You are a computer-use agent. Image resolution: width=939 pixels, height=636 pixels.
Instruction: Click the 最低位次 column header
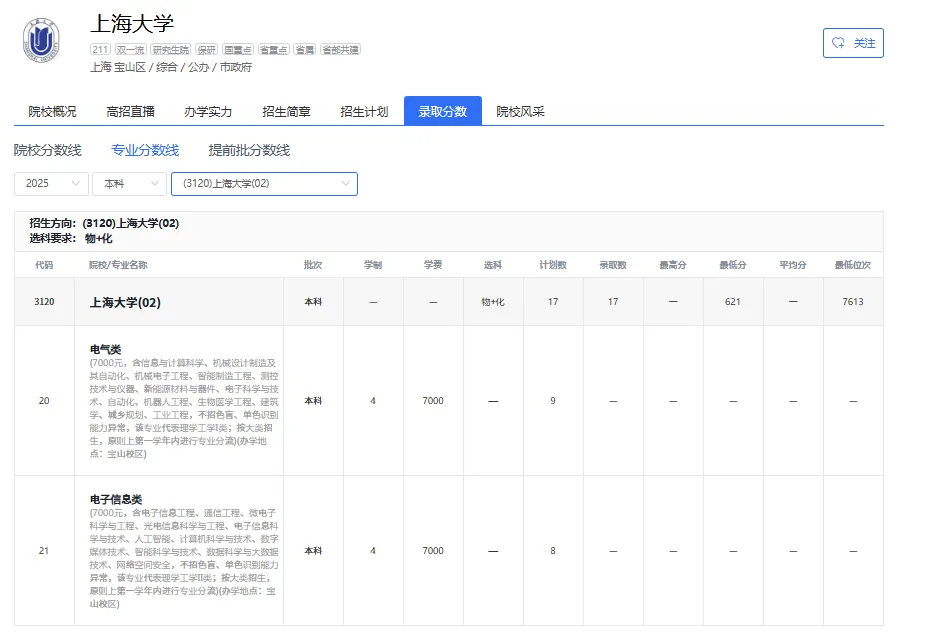[x=853, y=265]
